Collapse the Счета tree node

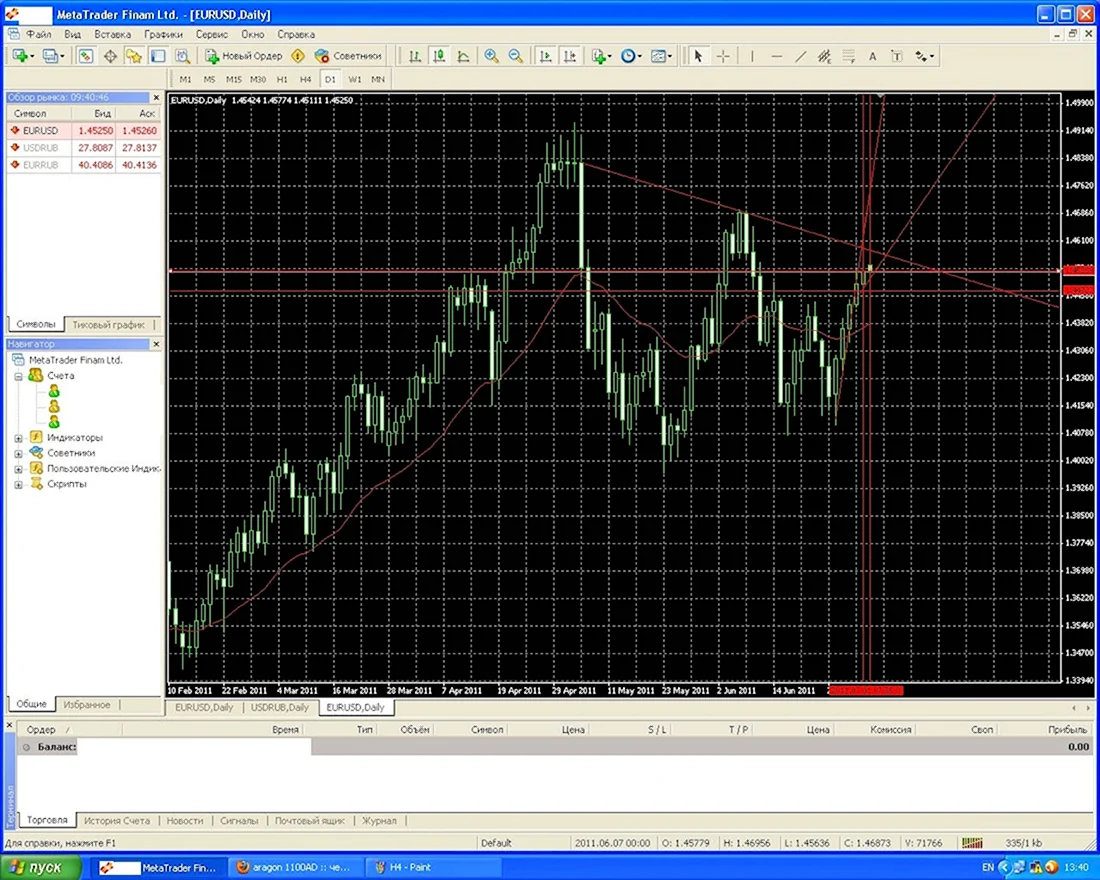coord(18,377)
